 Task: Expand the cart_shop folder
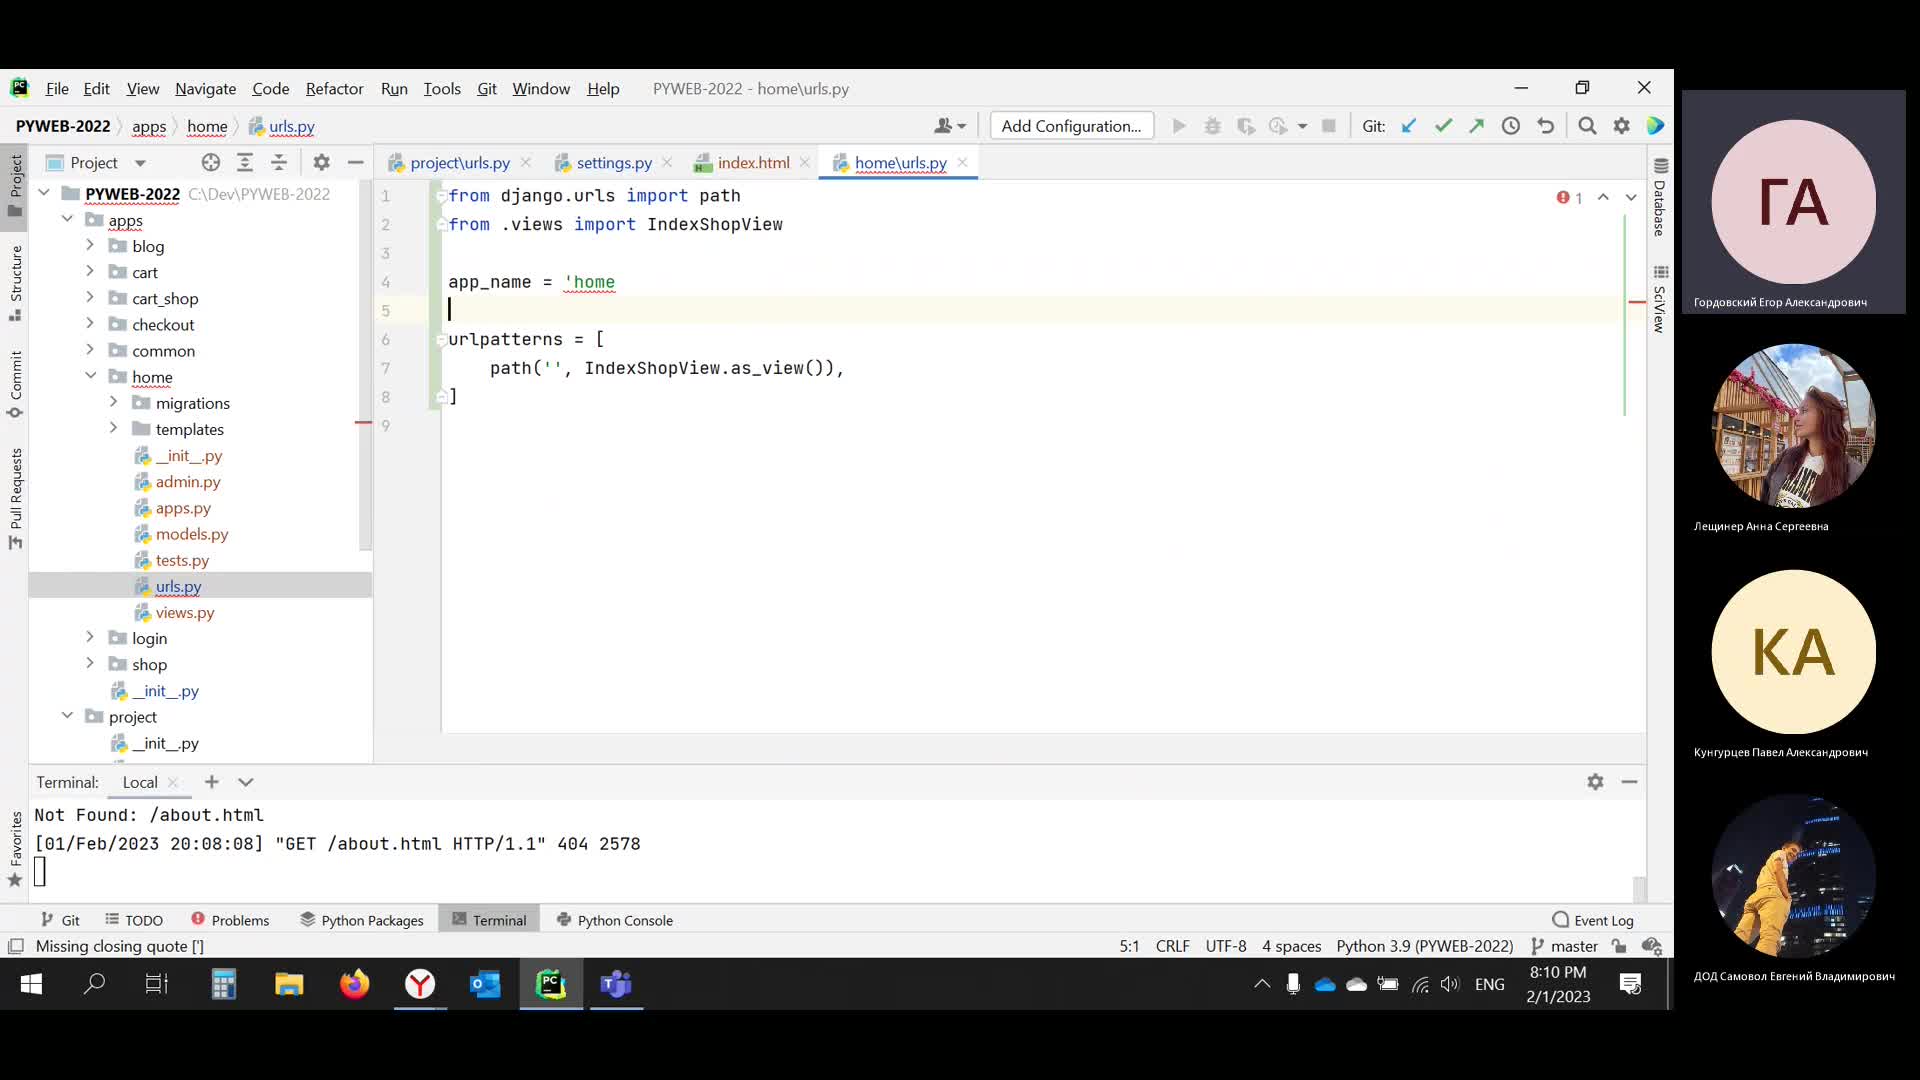pos(90,297)
